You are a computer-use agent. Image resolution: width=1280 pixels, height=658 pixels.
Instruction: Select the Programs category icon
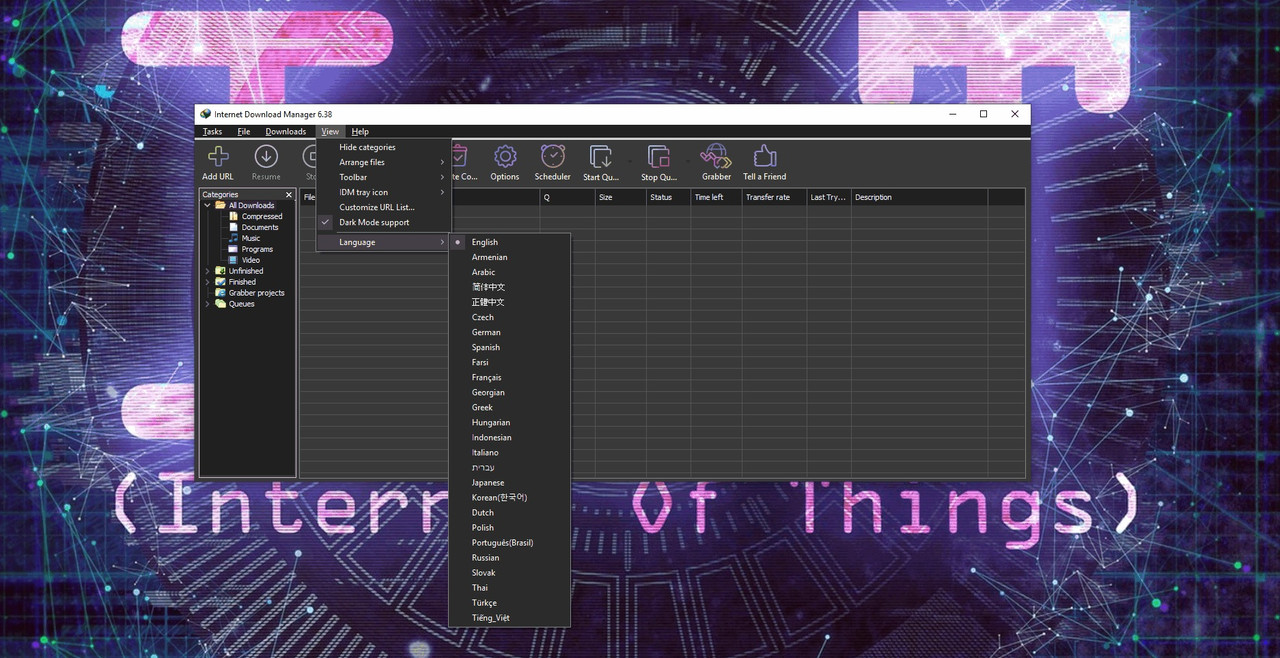click(x=234, y=249)
